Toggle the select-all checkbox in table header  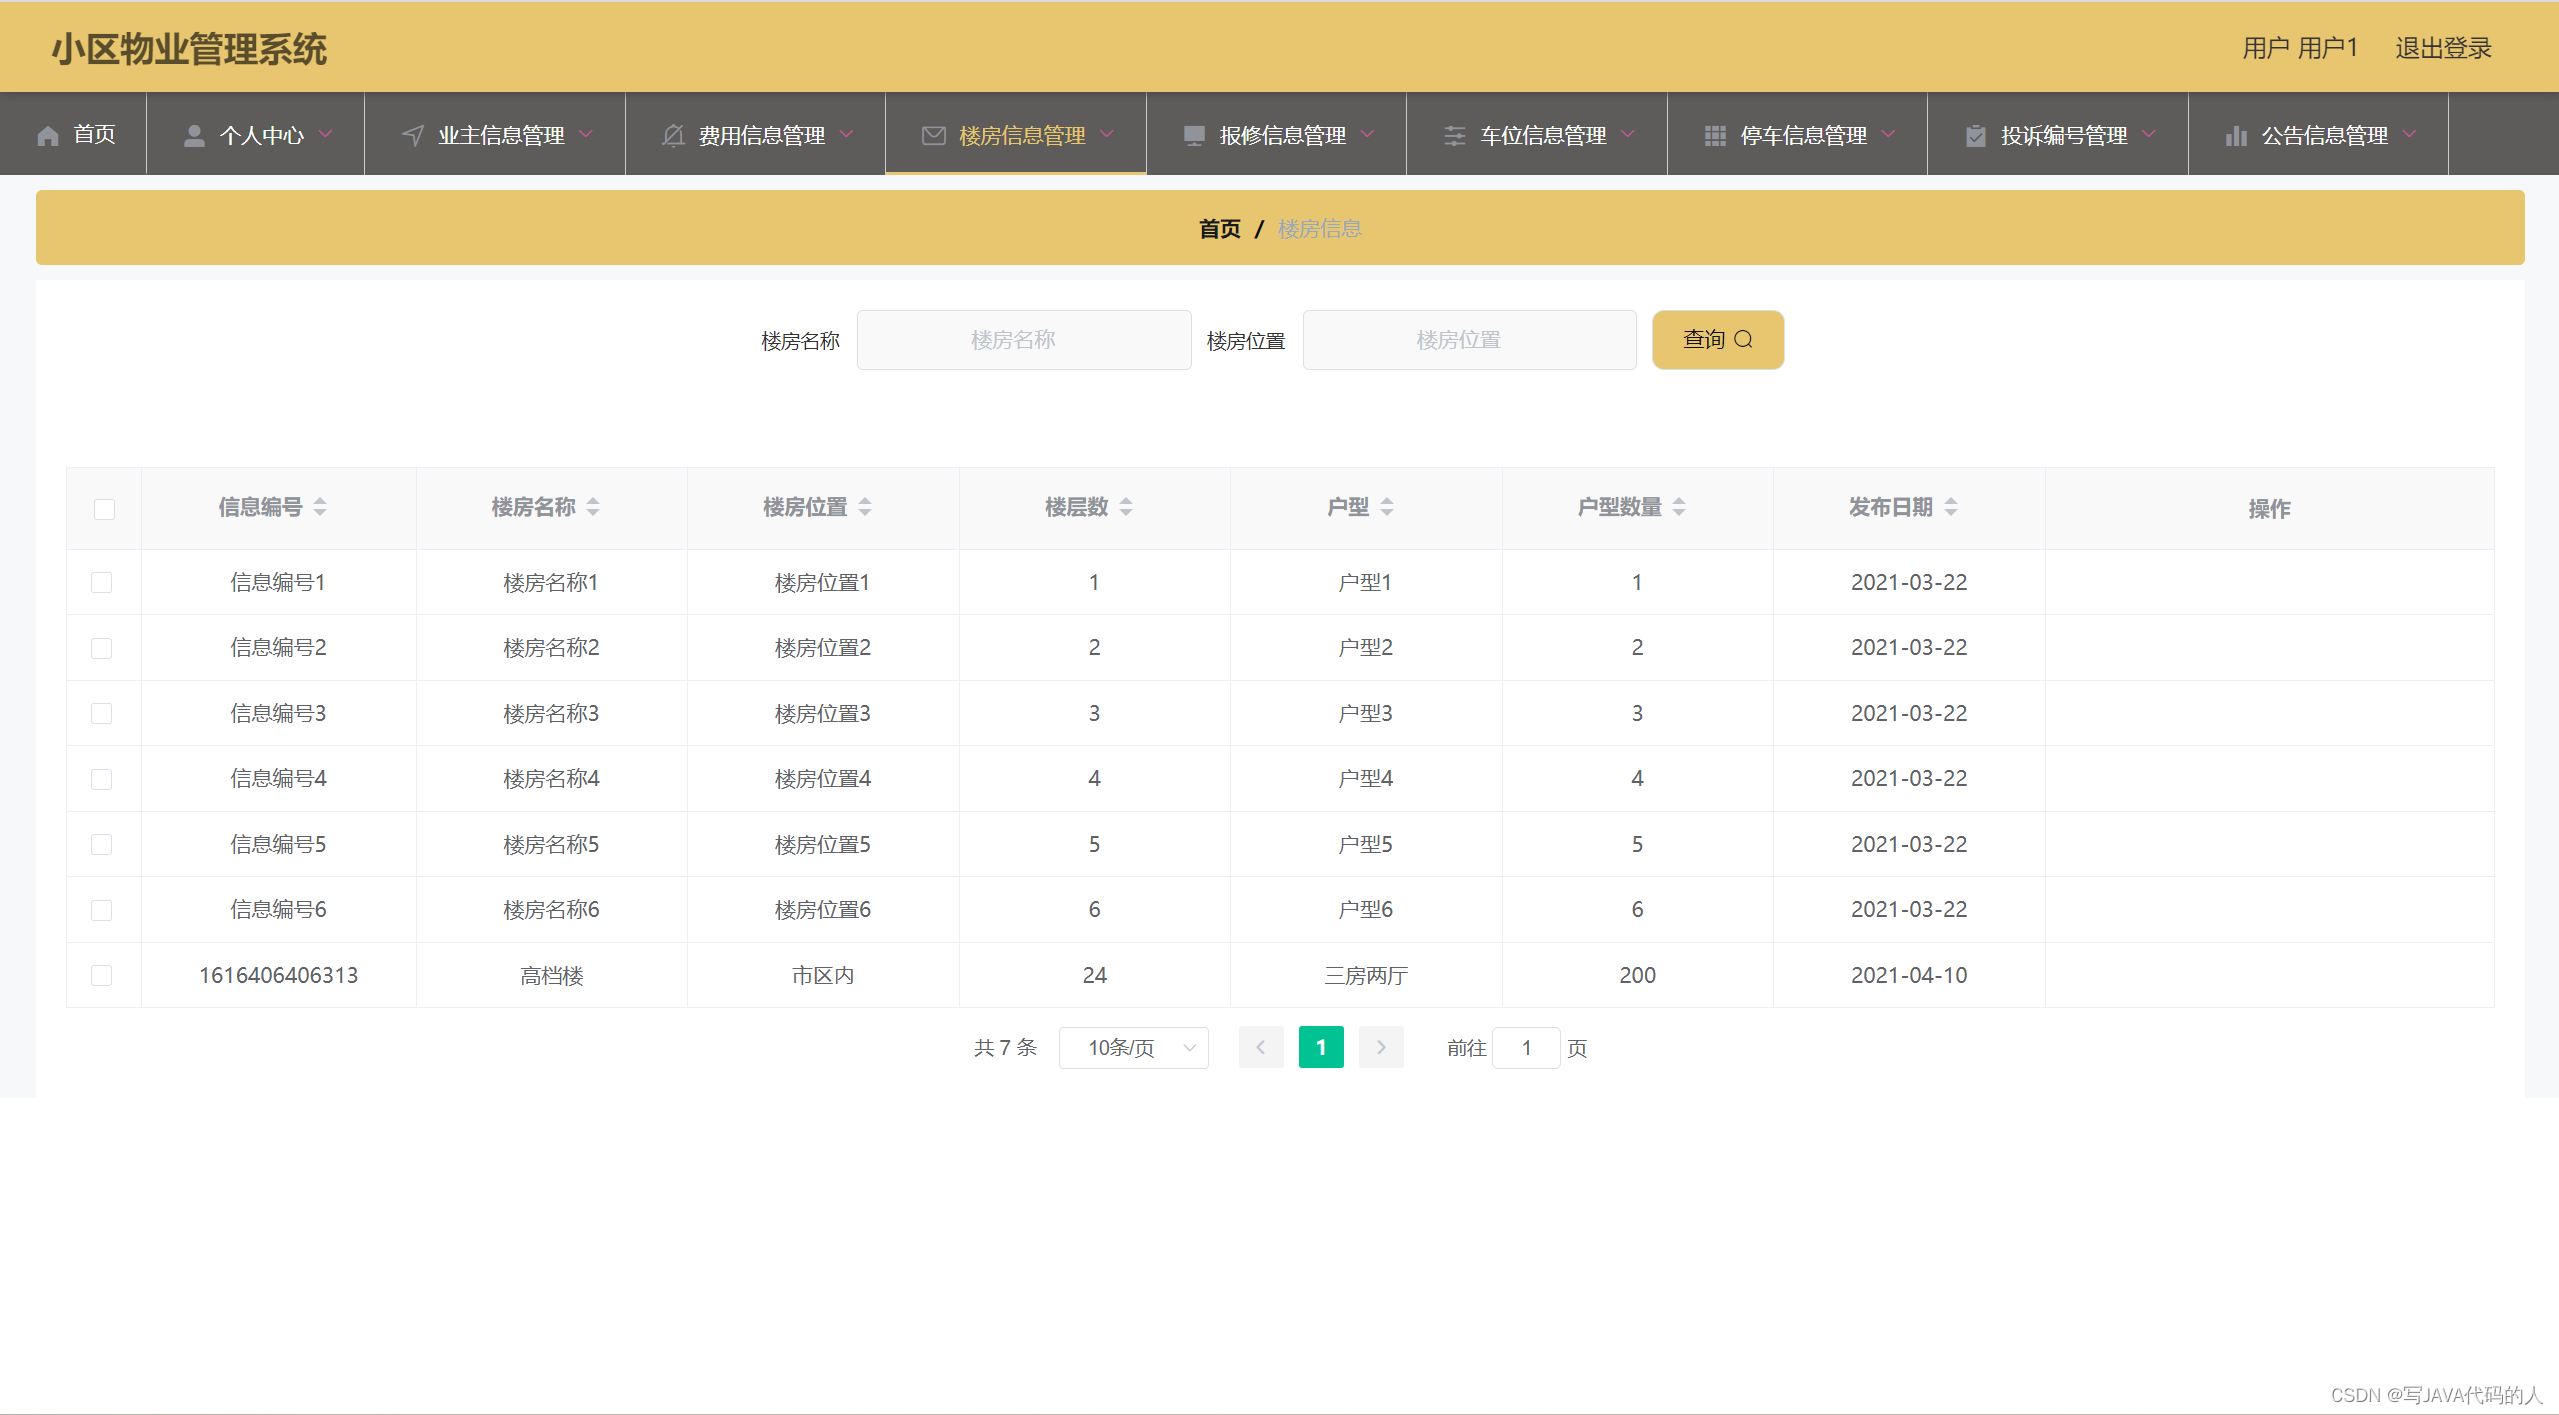tap(104, 509)
